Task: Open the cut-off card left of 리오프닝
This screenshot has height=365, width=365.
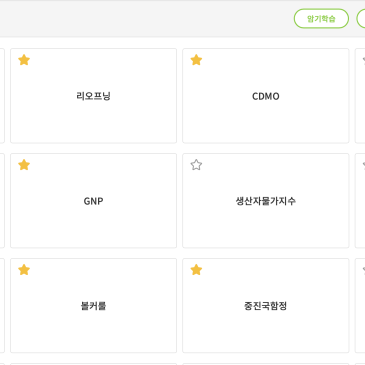Action: 2,96
